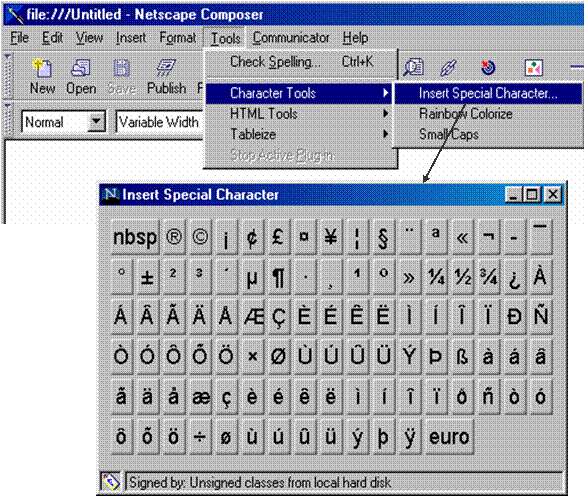Insert the micro µ symbol
Image resolution: width=584 pixels, height=496 pixels.
coord(252,277)
